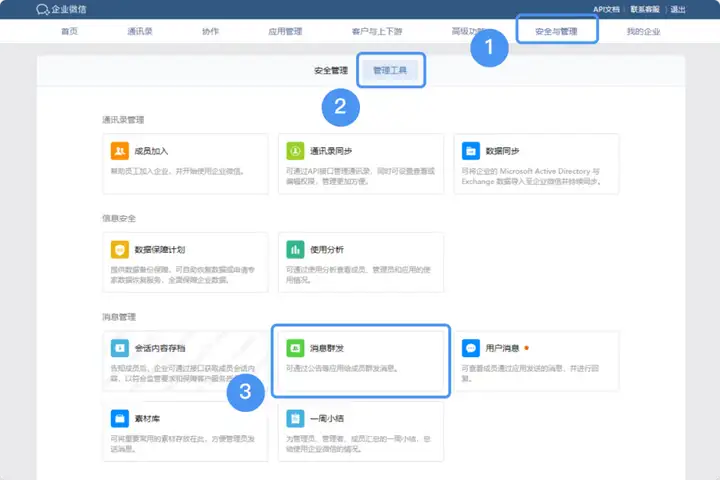720x480 pixels.
Task: Select the 管理工具 sub-tab
Action: [x=390, y=71]
